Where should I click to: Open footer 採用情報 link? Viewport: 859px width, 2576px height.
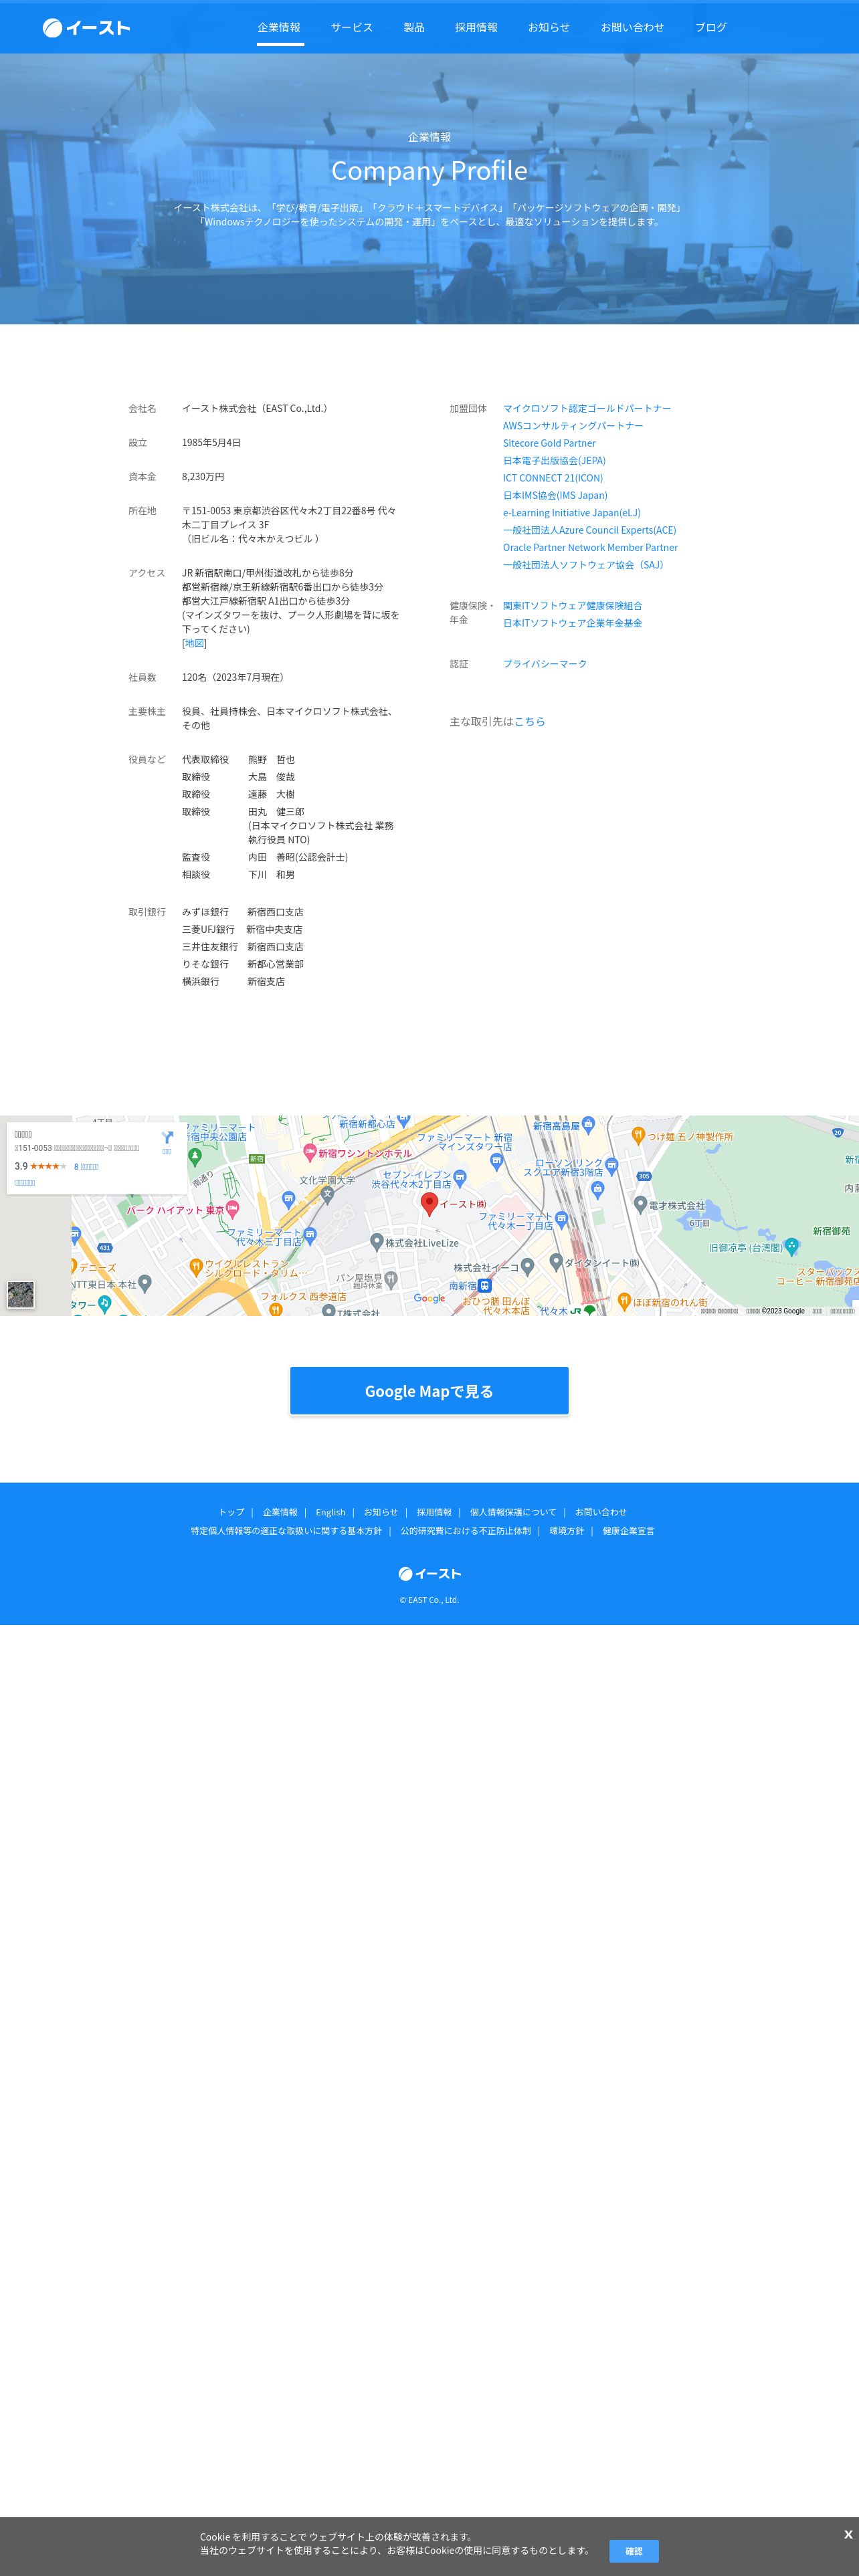point(434,1512)
